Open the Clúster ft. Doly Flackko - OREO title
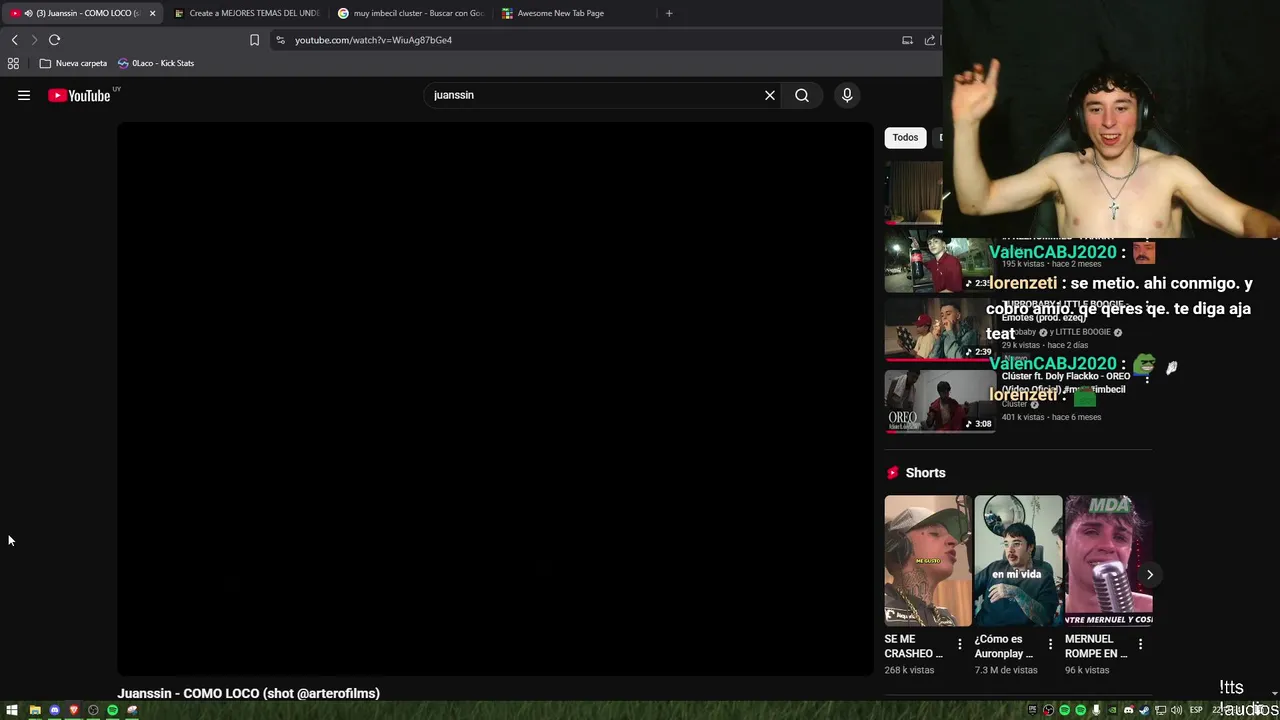Screen dimensions: 1280x720 [x=1066, y=382]
